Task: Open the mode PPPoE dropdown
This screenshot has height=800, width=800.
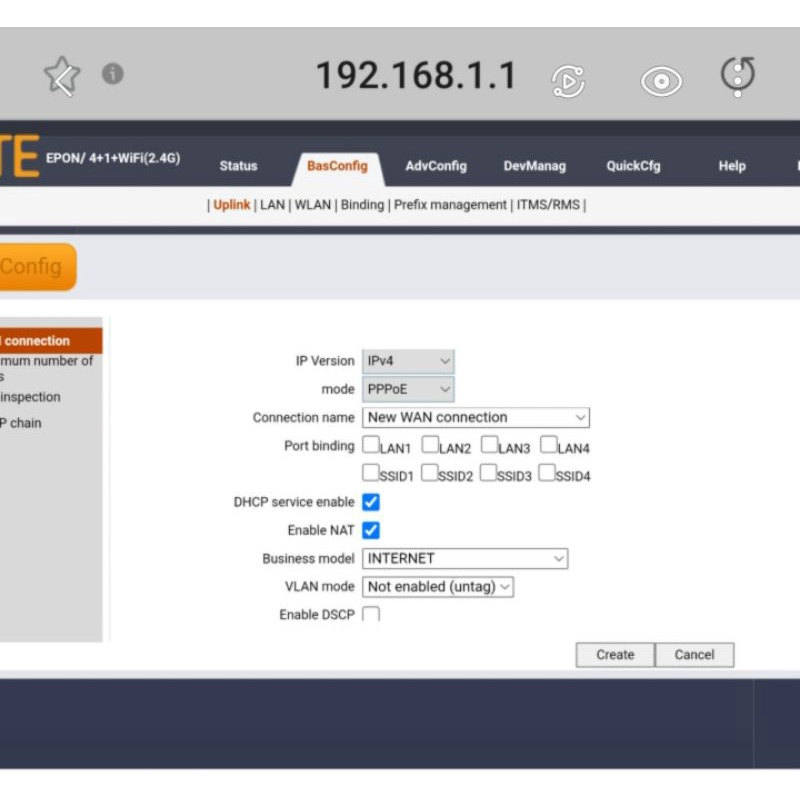Action: pyautogui.click(x=408, y=389)
